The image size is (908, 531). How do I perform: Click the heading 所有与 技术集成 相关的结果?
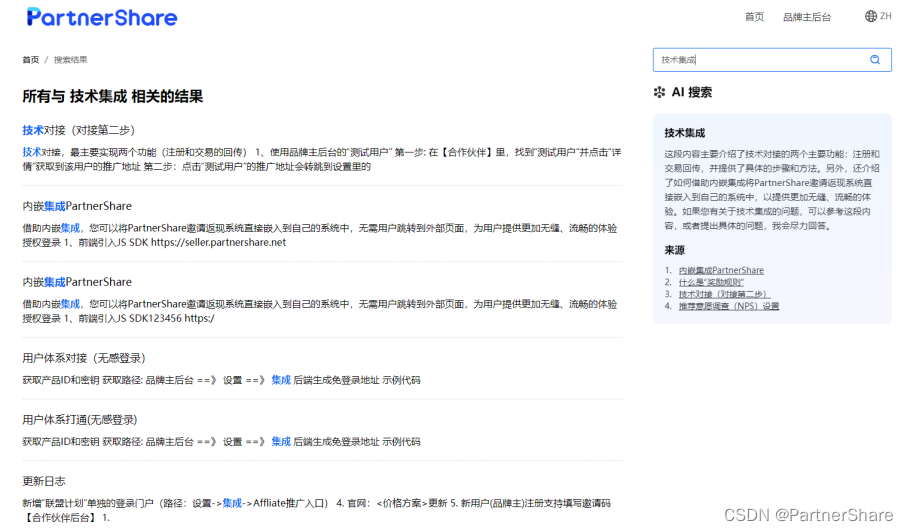point(113,96)
